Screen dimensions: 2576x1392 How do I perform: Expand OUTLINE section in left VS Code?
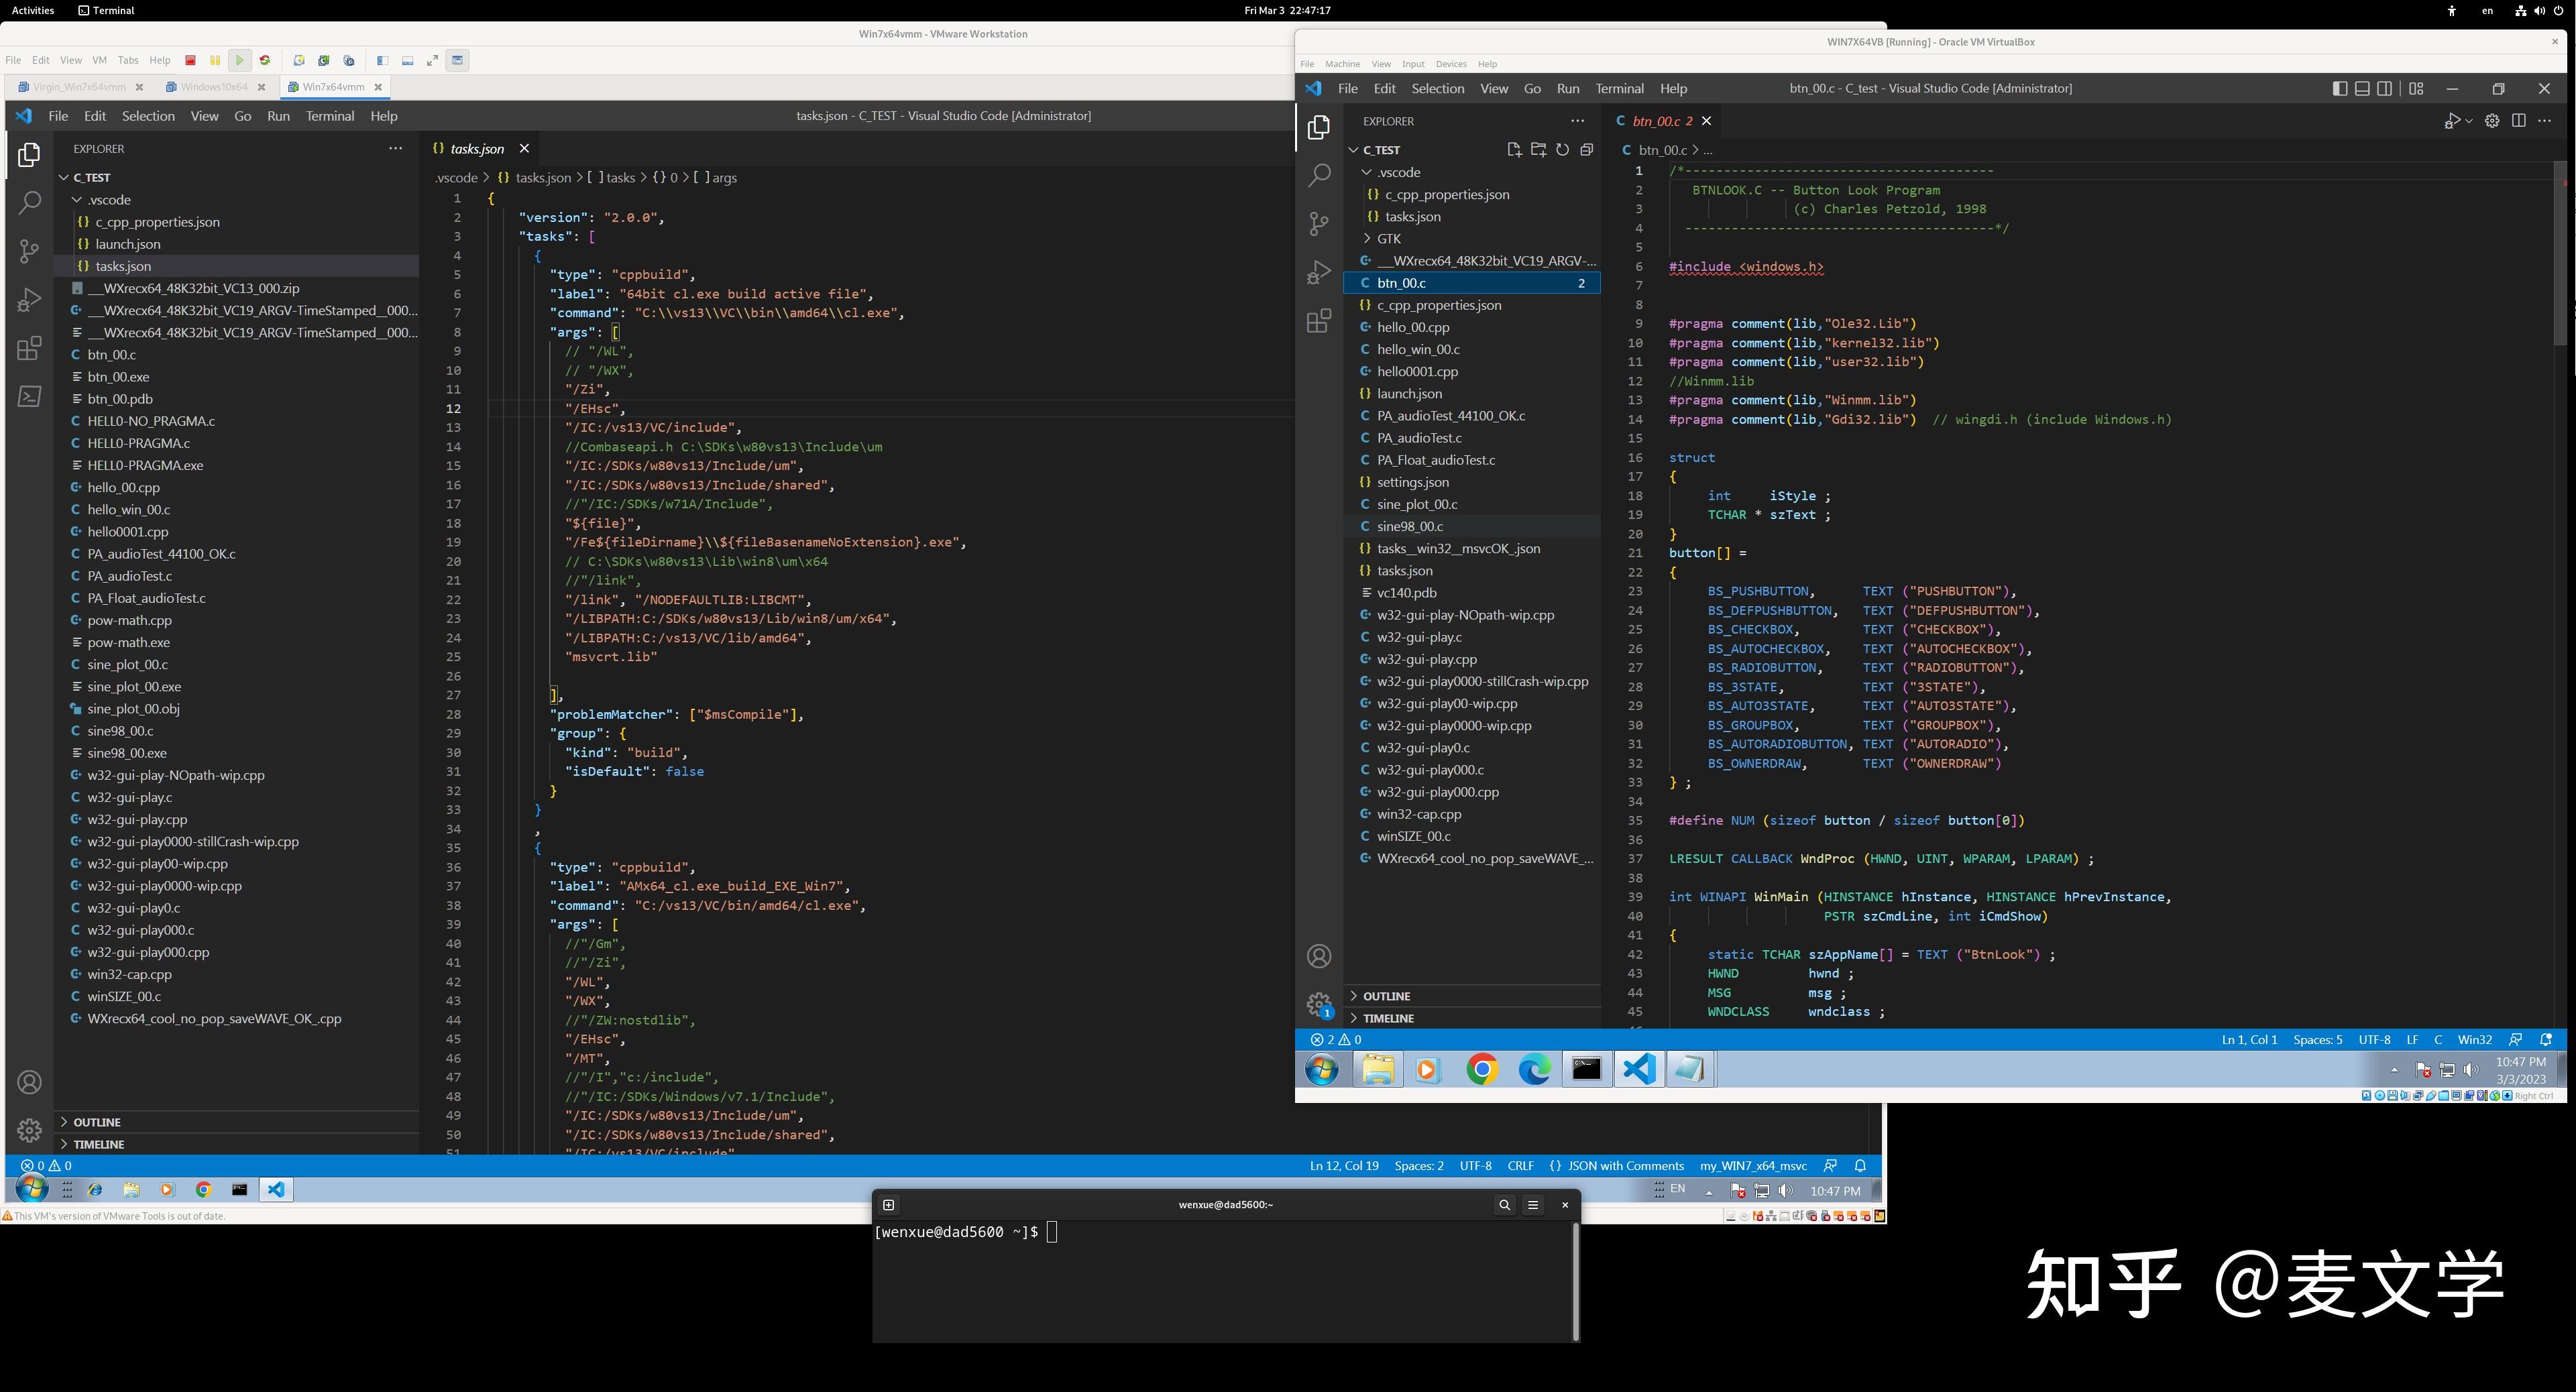point(97,1122)
